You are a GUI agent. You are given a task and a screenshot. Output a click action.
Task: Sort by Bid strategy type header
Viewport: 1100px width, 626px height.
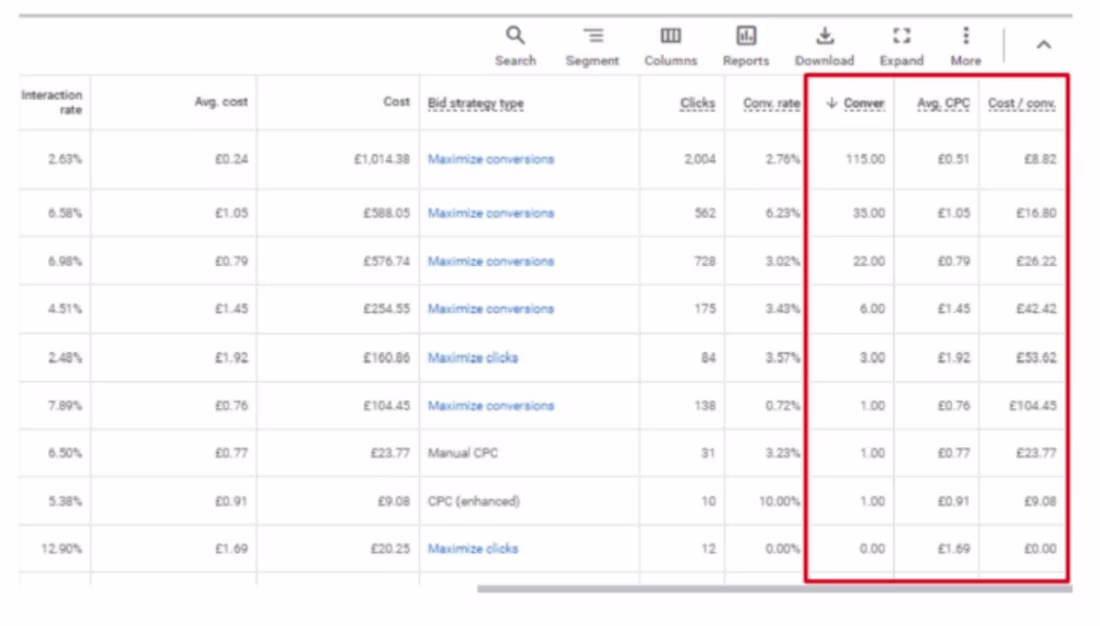click(476, 103)
